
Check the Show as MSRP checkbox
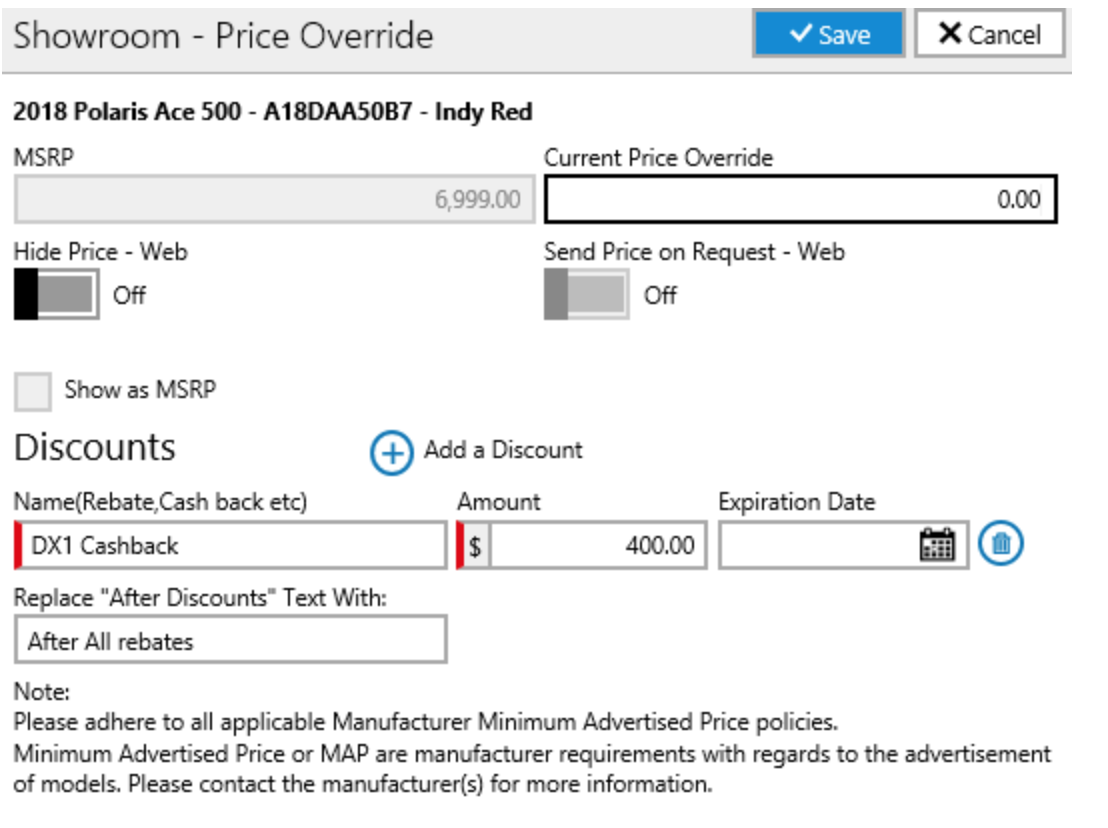[x=33, y=391]
